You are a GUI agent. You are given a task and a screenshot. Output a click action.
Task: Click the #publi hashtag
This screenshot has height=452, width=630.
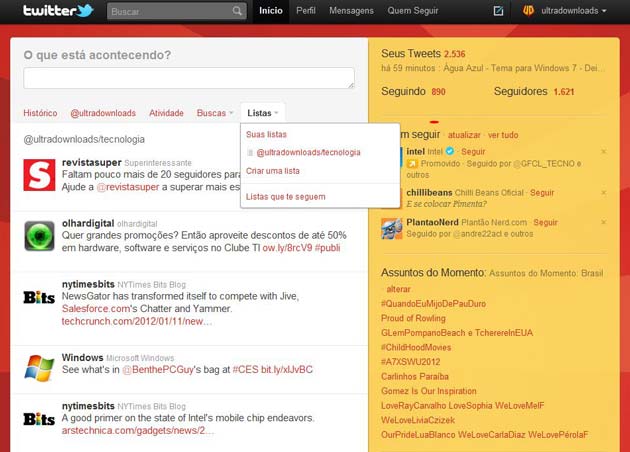327,248
